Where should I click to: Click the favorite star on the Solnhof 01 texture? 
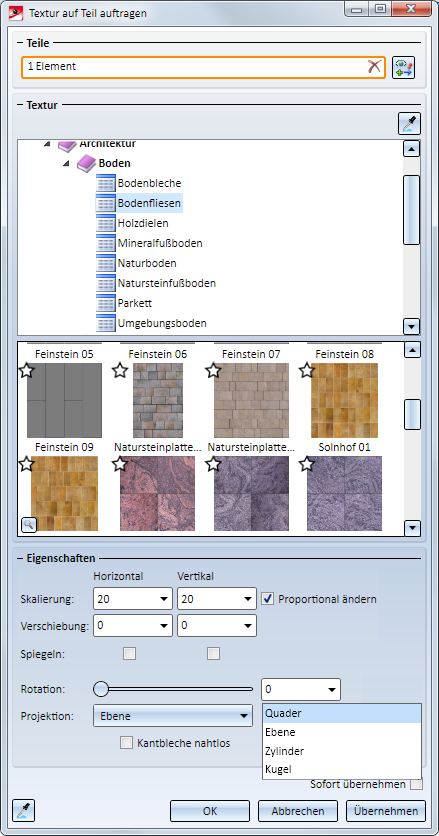pos(307,464)
